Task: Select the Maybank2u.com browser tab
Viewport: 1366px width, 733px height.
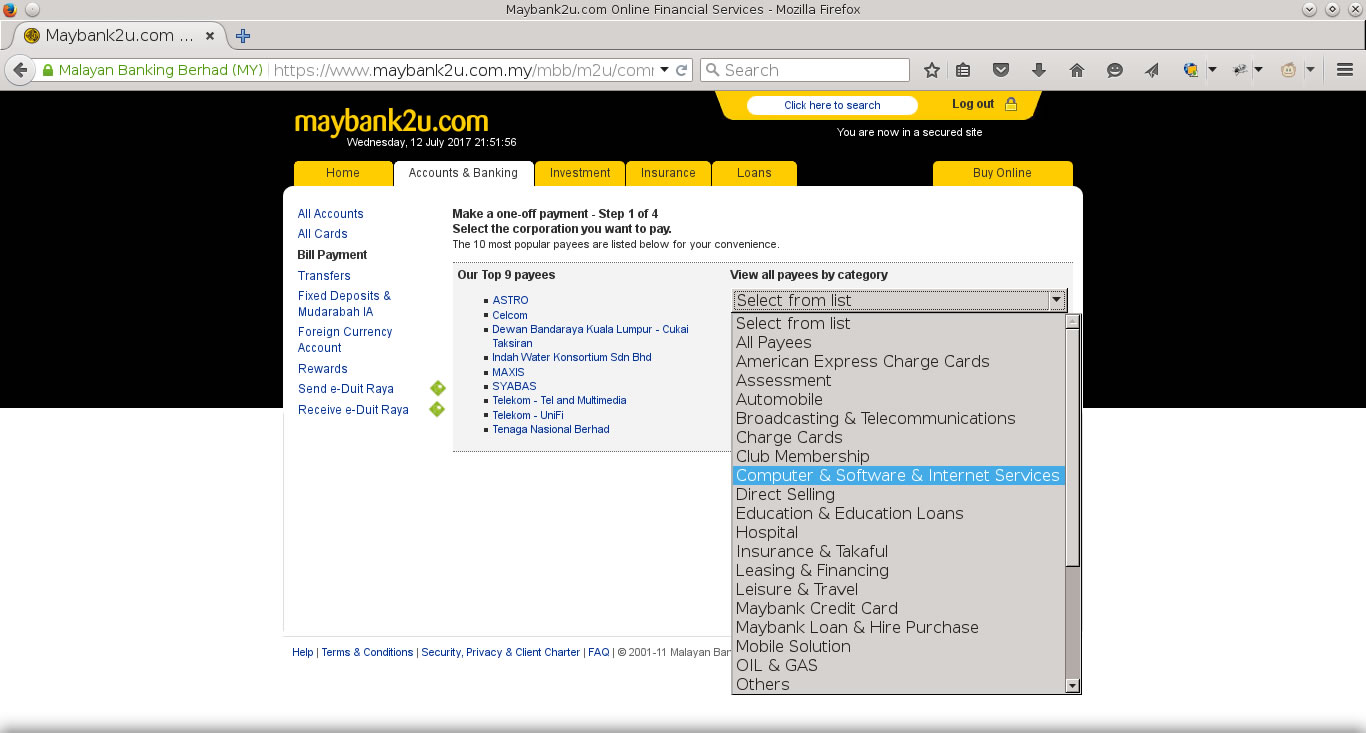Action: click(118, 36)
